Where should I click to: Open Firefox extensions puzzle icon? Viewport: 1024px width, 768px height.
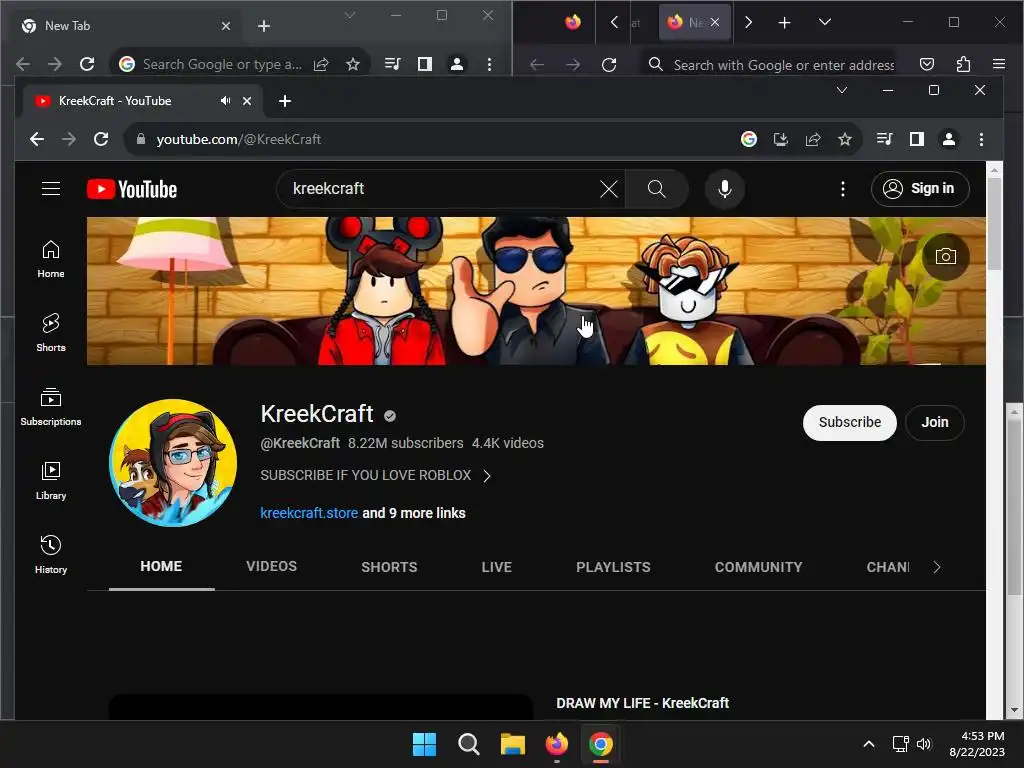pos(963,64)
